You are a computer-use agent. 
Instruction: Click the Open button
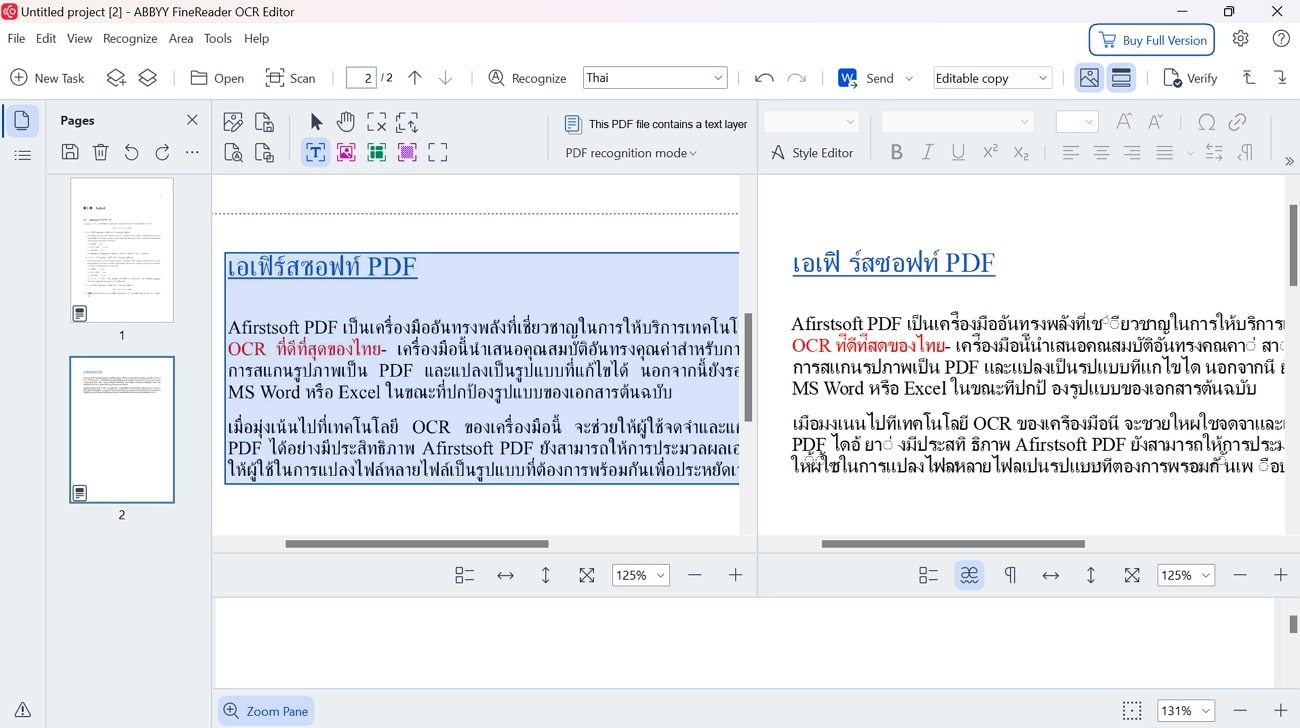point(217,78)
